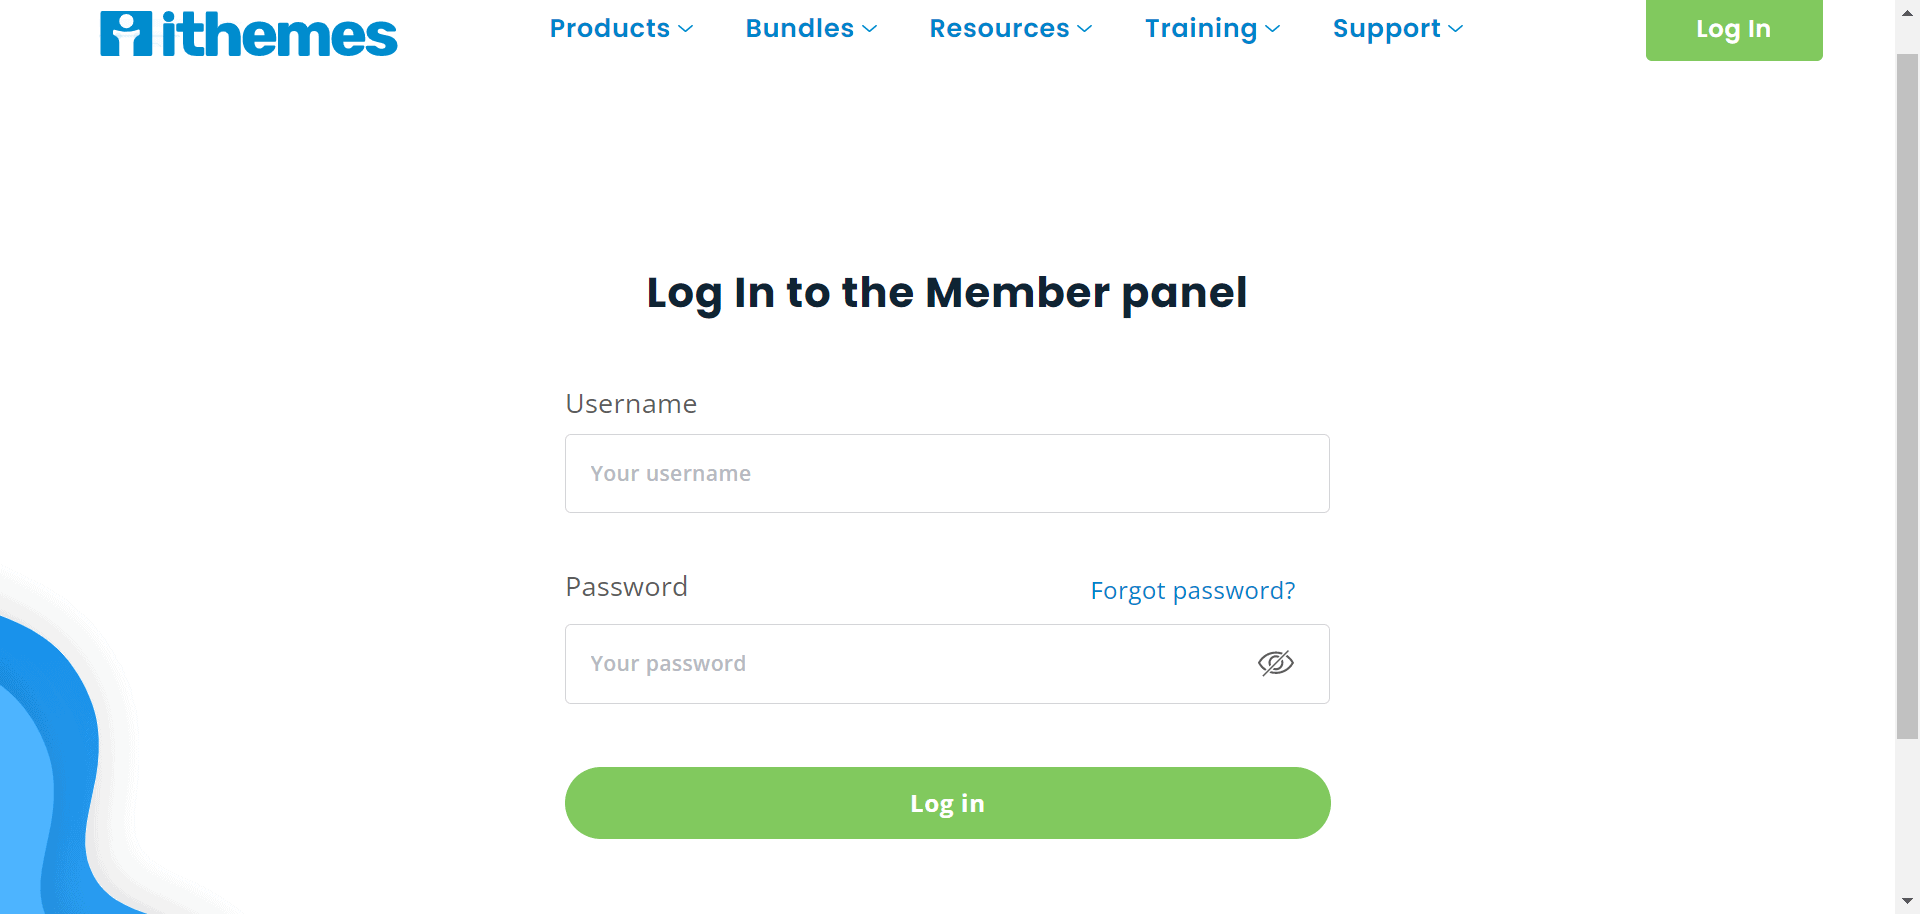Select Training in the navigation bar
This screenshot has width=1920, height=914.
[x=1202, y=29]
